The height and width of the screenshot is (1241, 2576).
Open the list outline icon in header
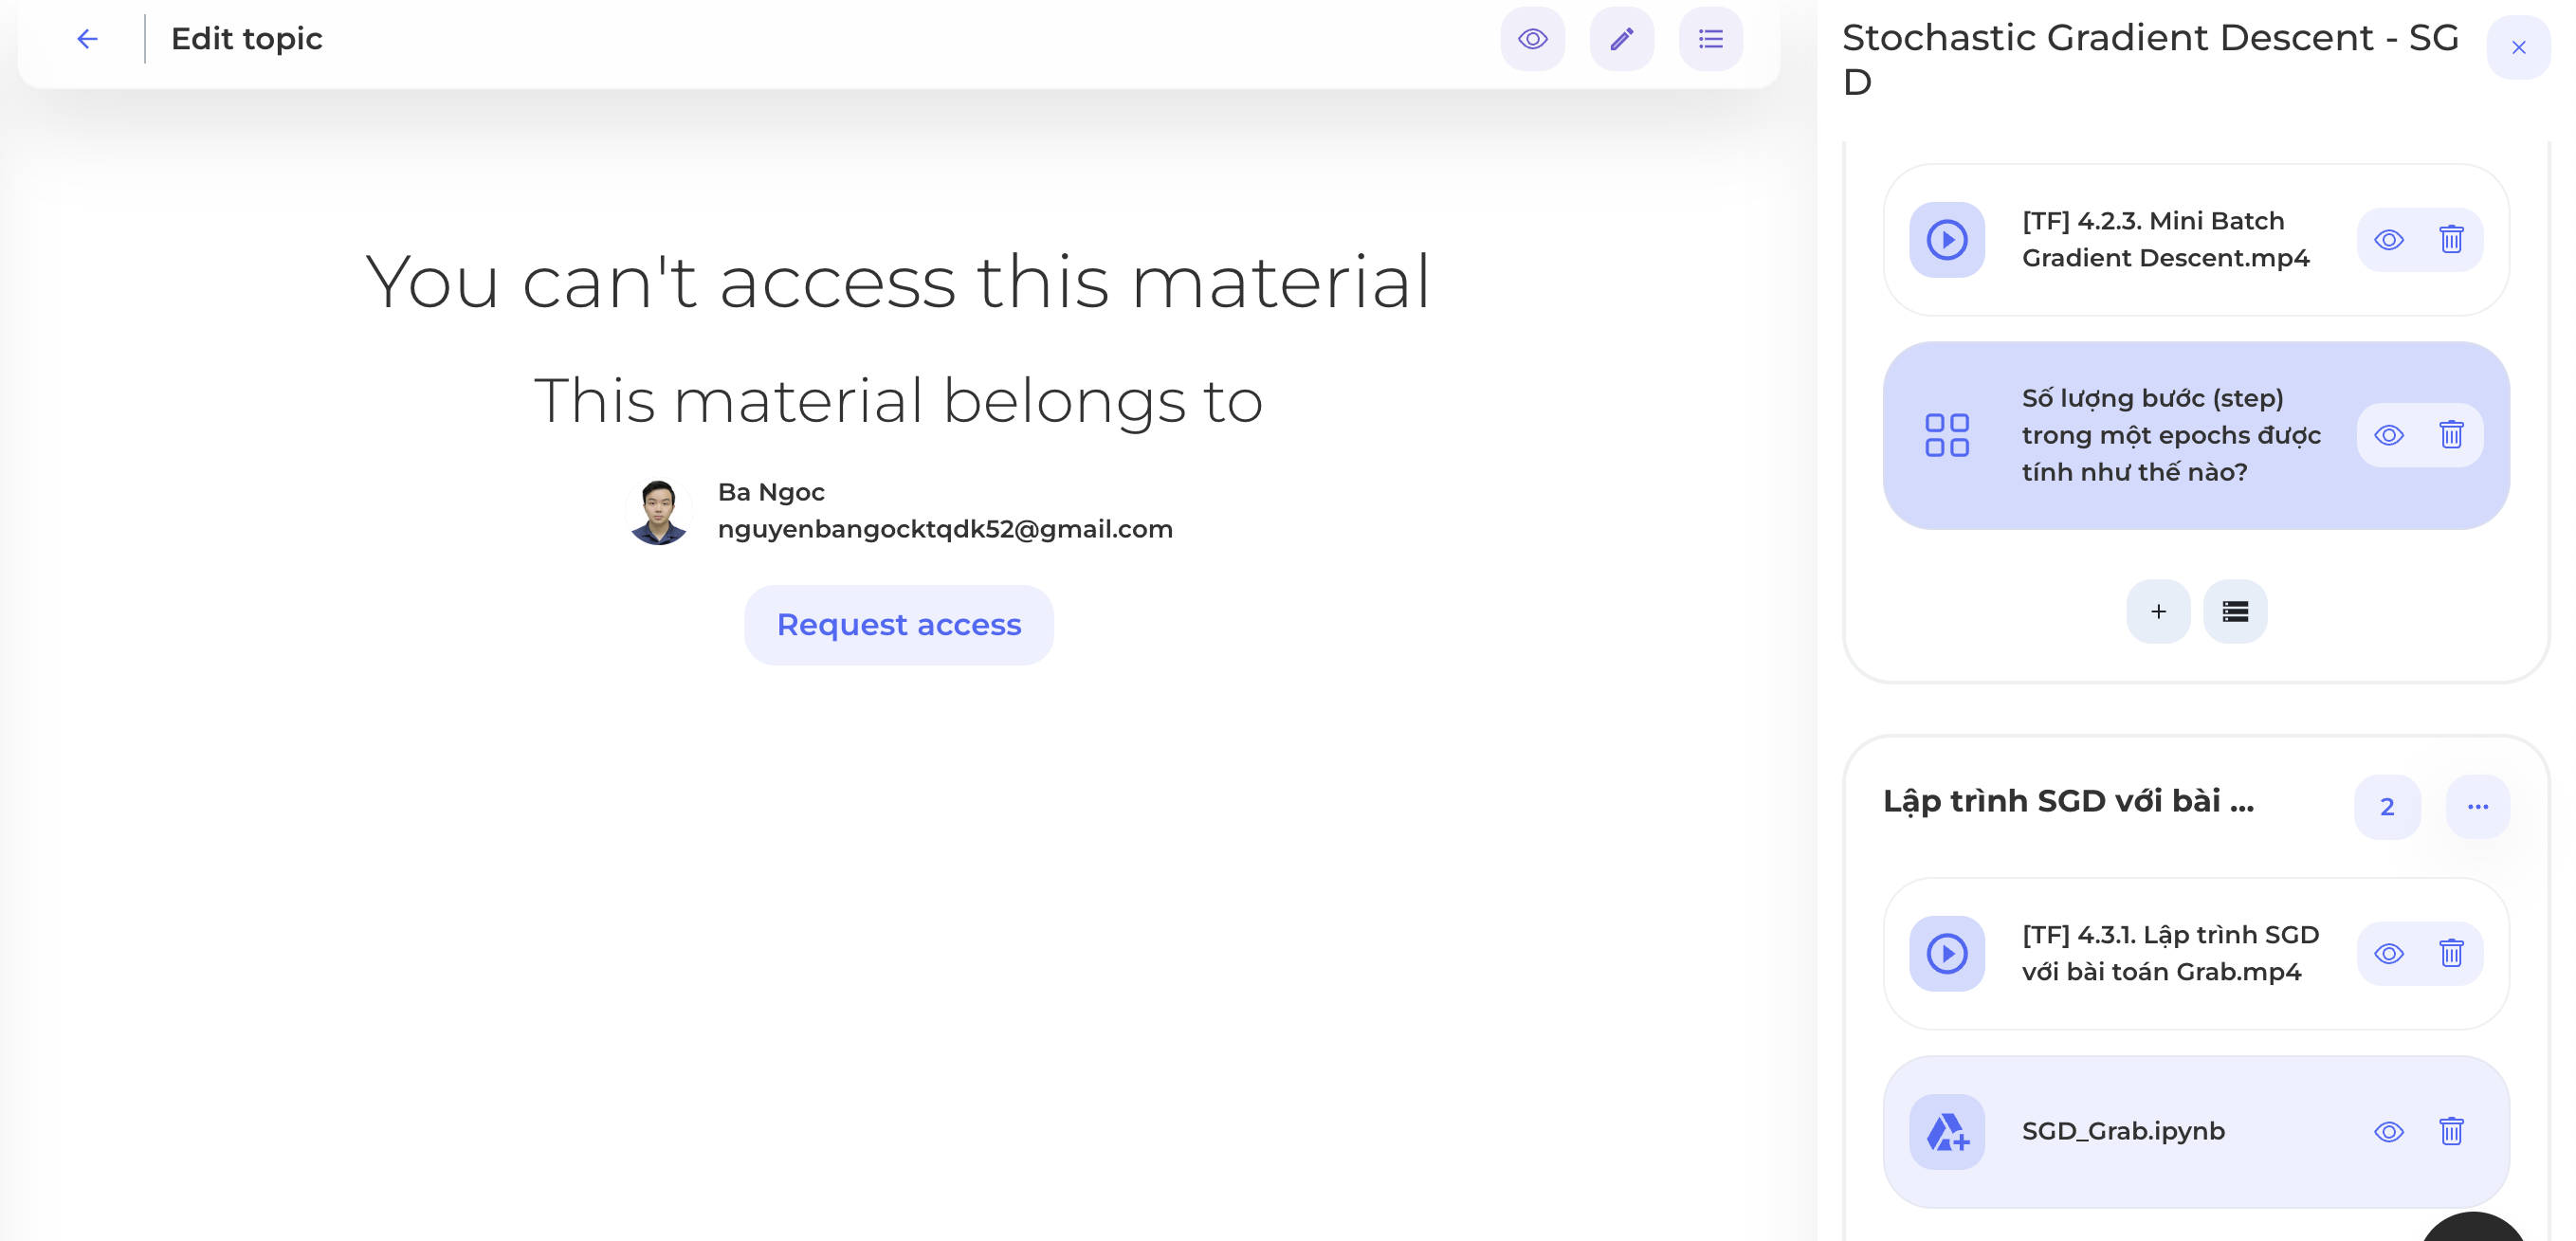1710,39
